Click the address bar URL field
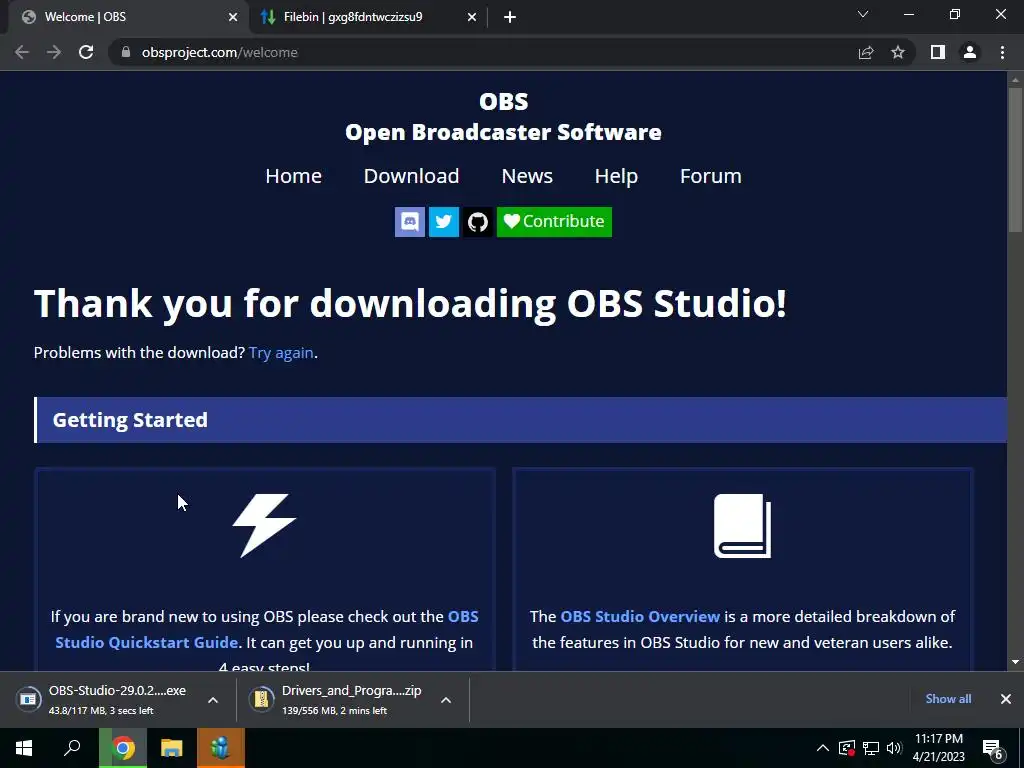Screen dimensions: 1024x768 (483, 52)
